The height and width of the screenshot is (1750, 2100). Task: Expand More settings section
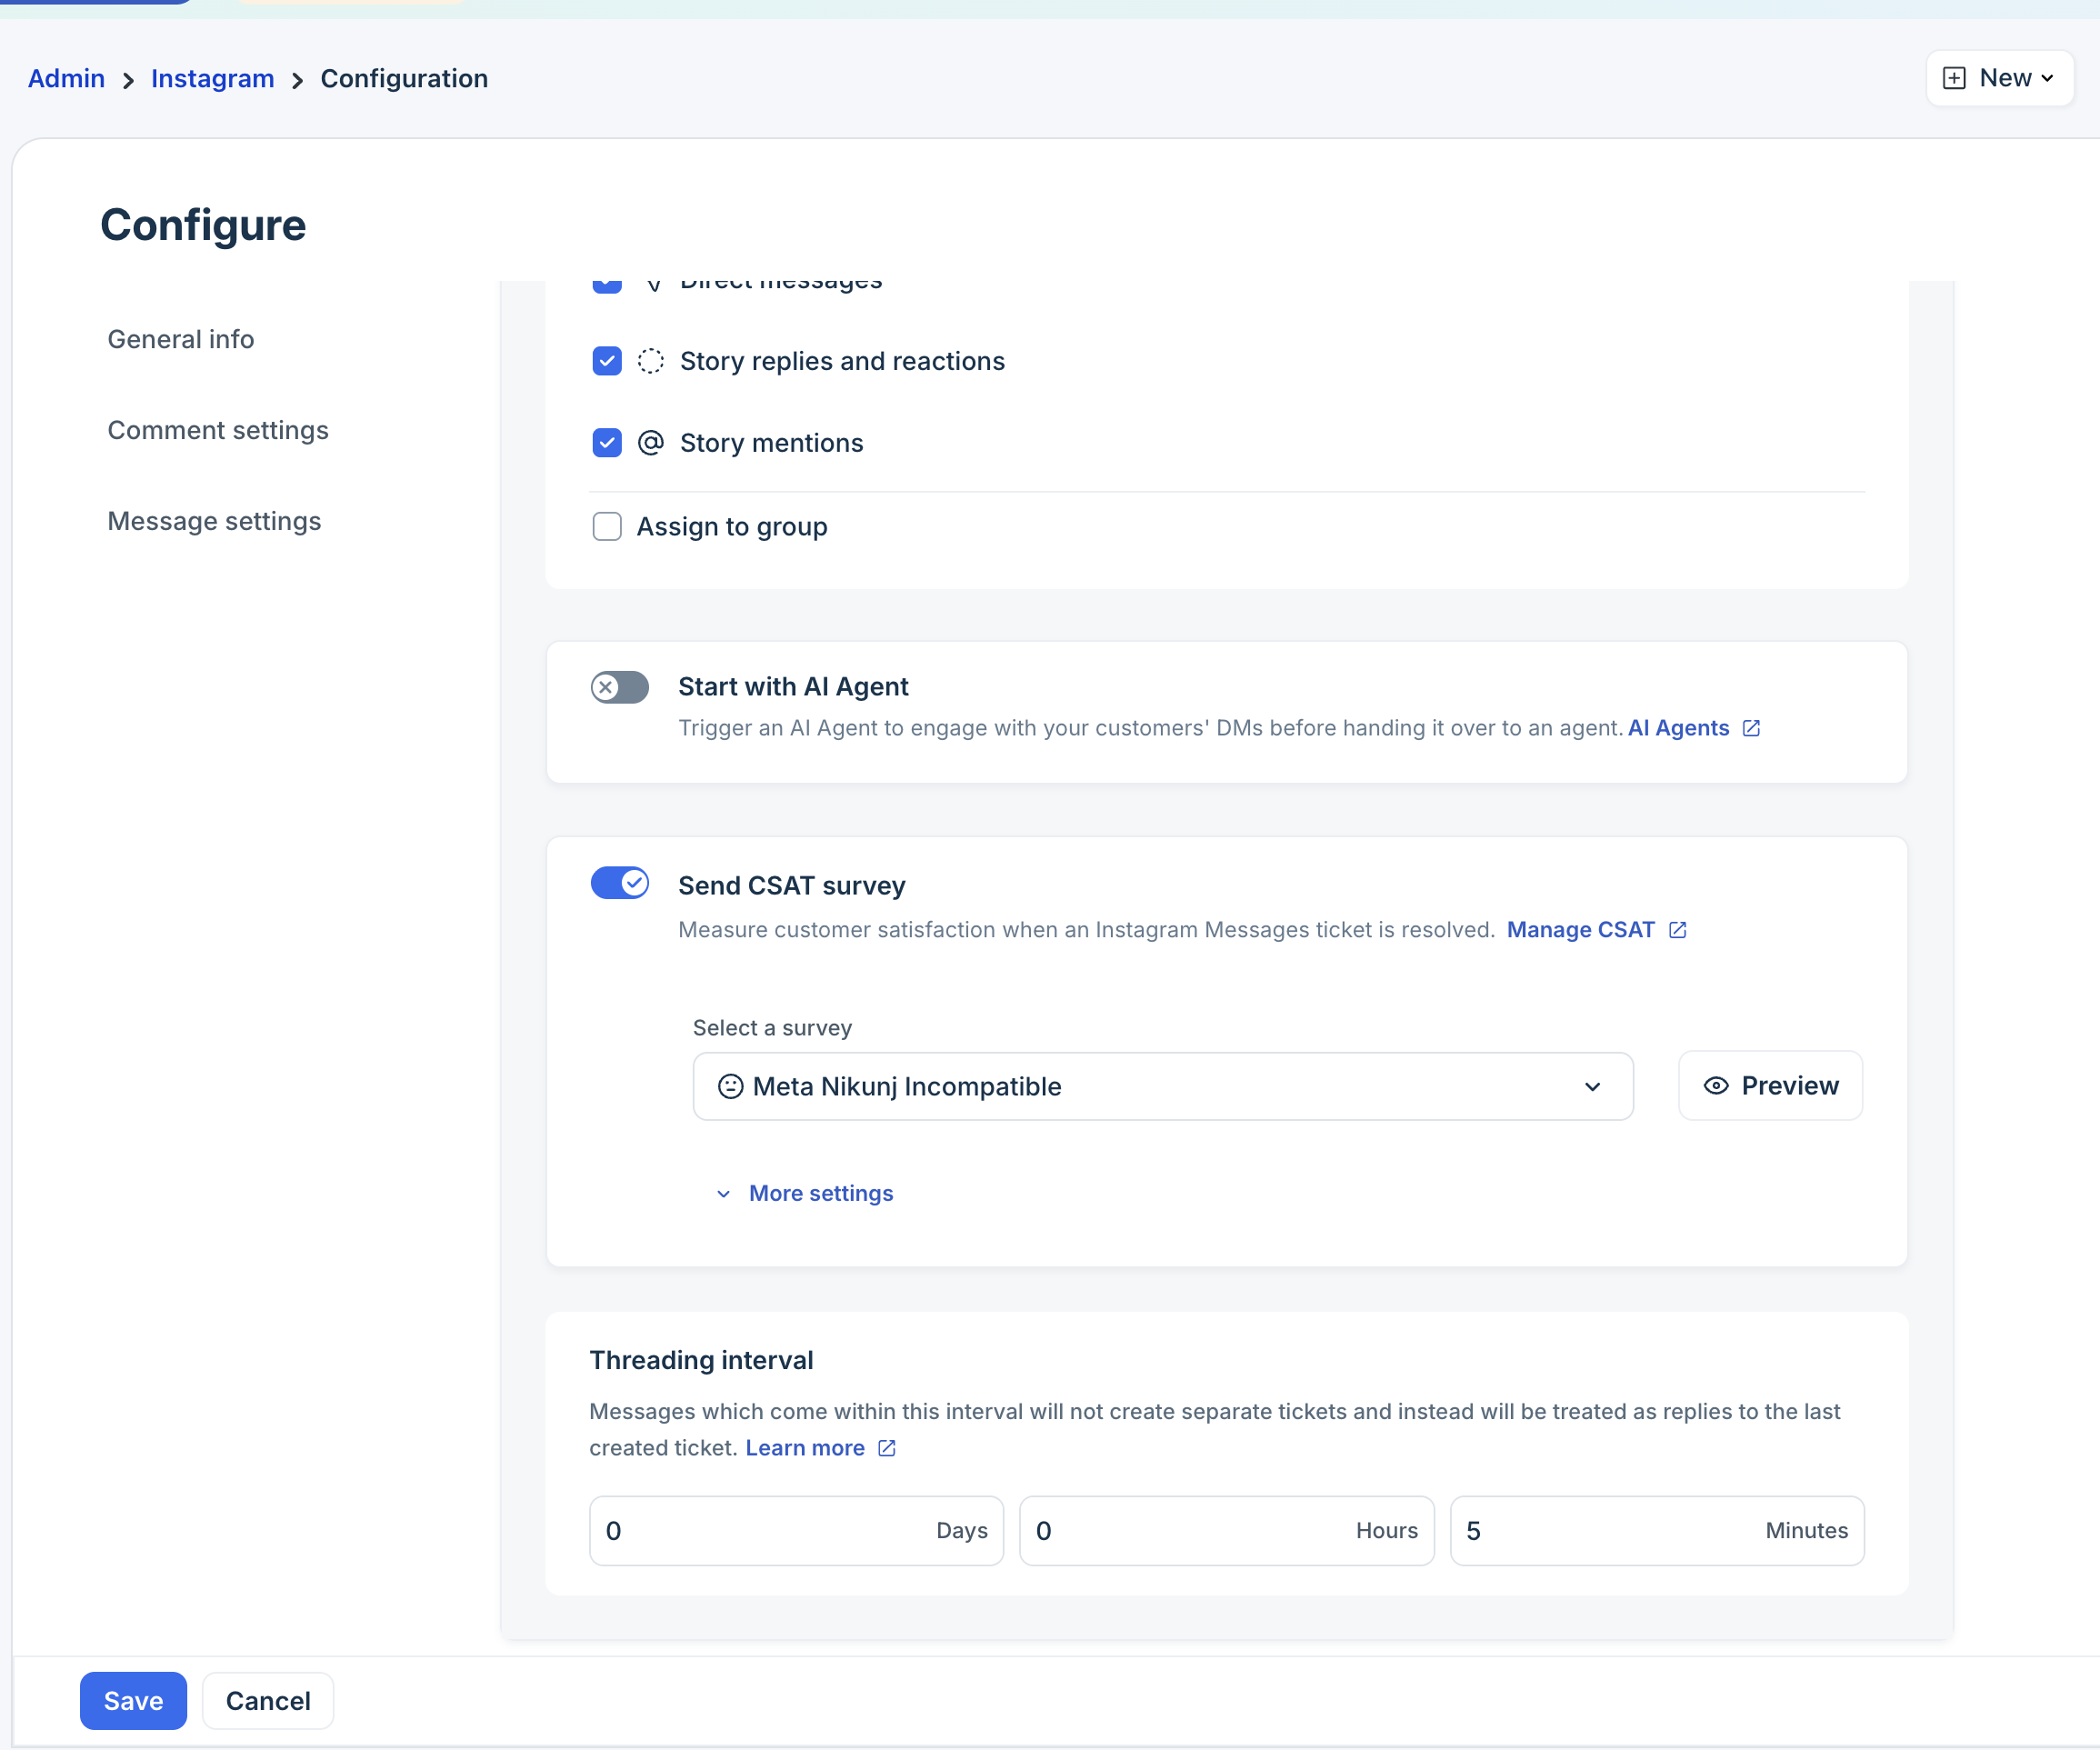820,1193
